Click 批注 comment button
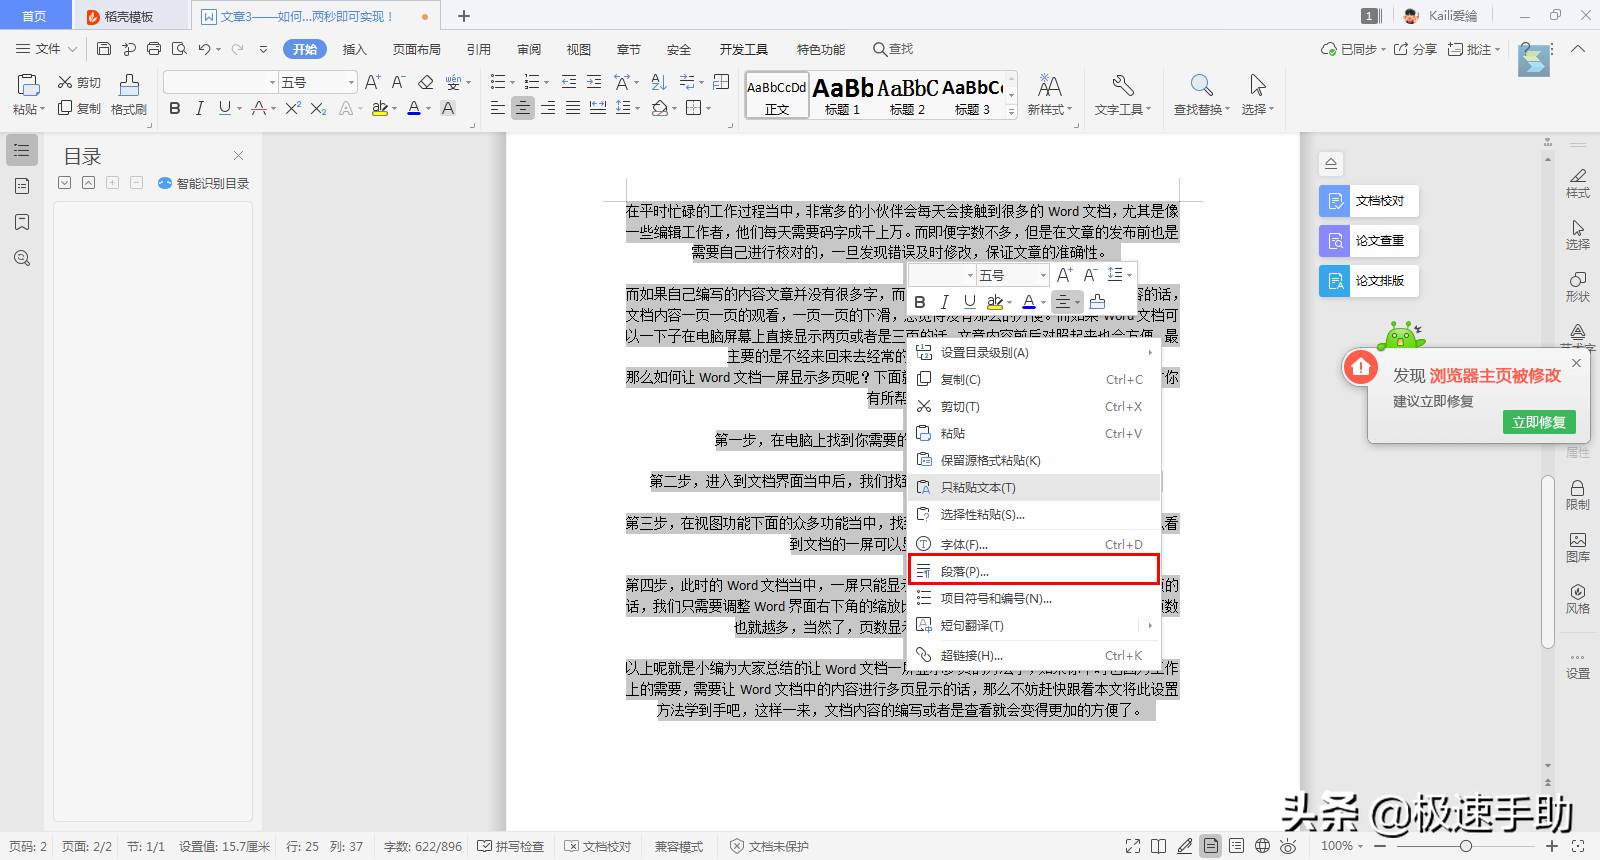 [1474, 49]
